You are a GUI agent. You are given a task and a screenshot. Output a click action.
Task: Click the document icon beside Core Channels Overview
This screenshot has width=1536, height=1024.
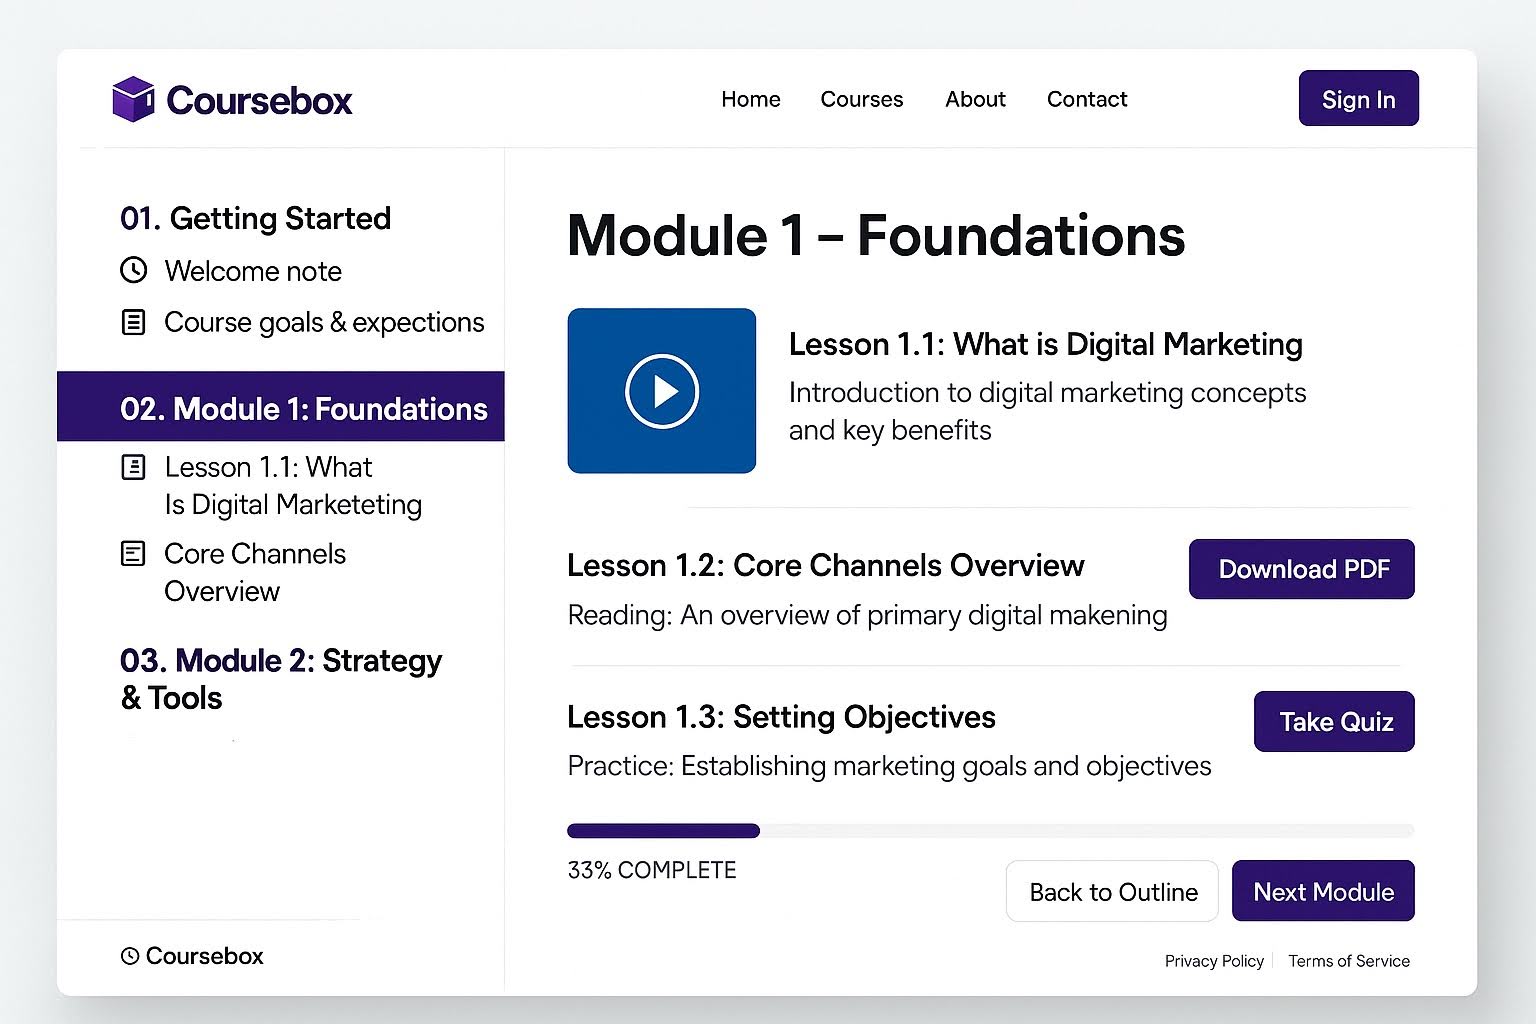click(x=133, y=553)
